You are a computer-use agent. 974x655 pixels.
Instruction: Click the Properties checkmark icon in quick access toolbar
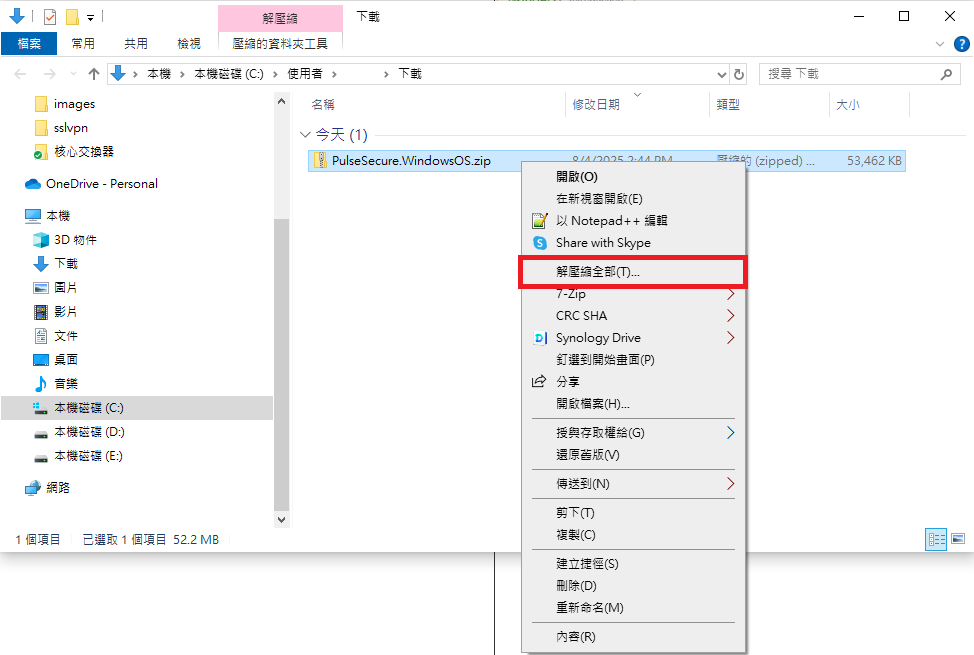tap(50, 17)
